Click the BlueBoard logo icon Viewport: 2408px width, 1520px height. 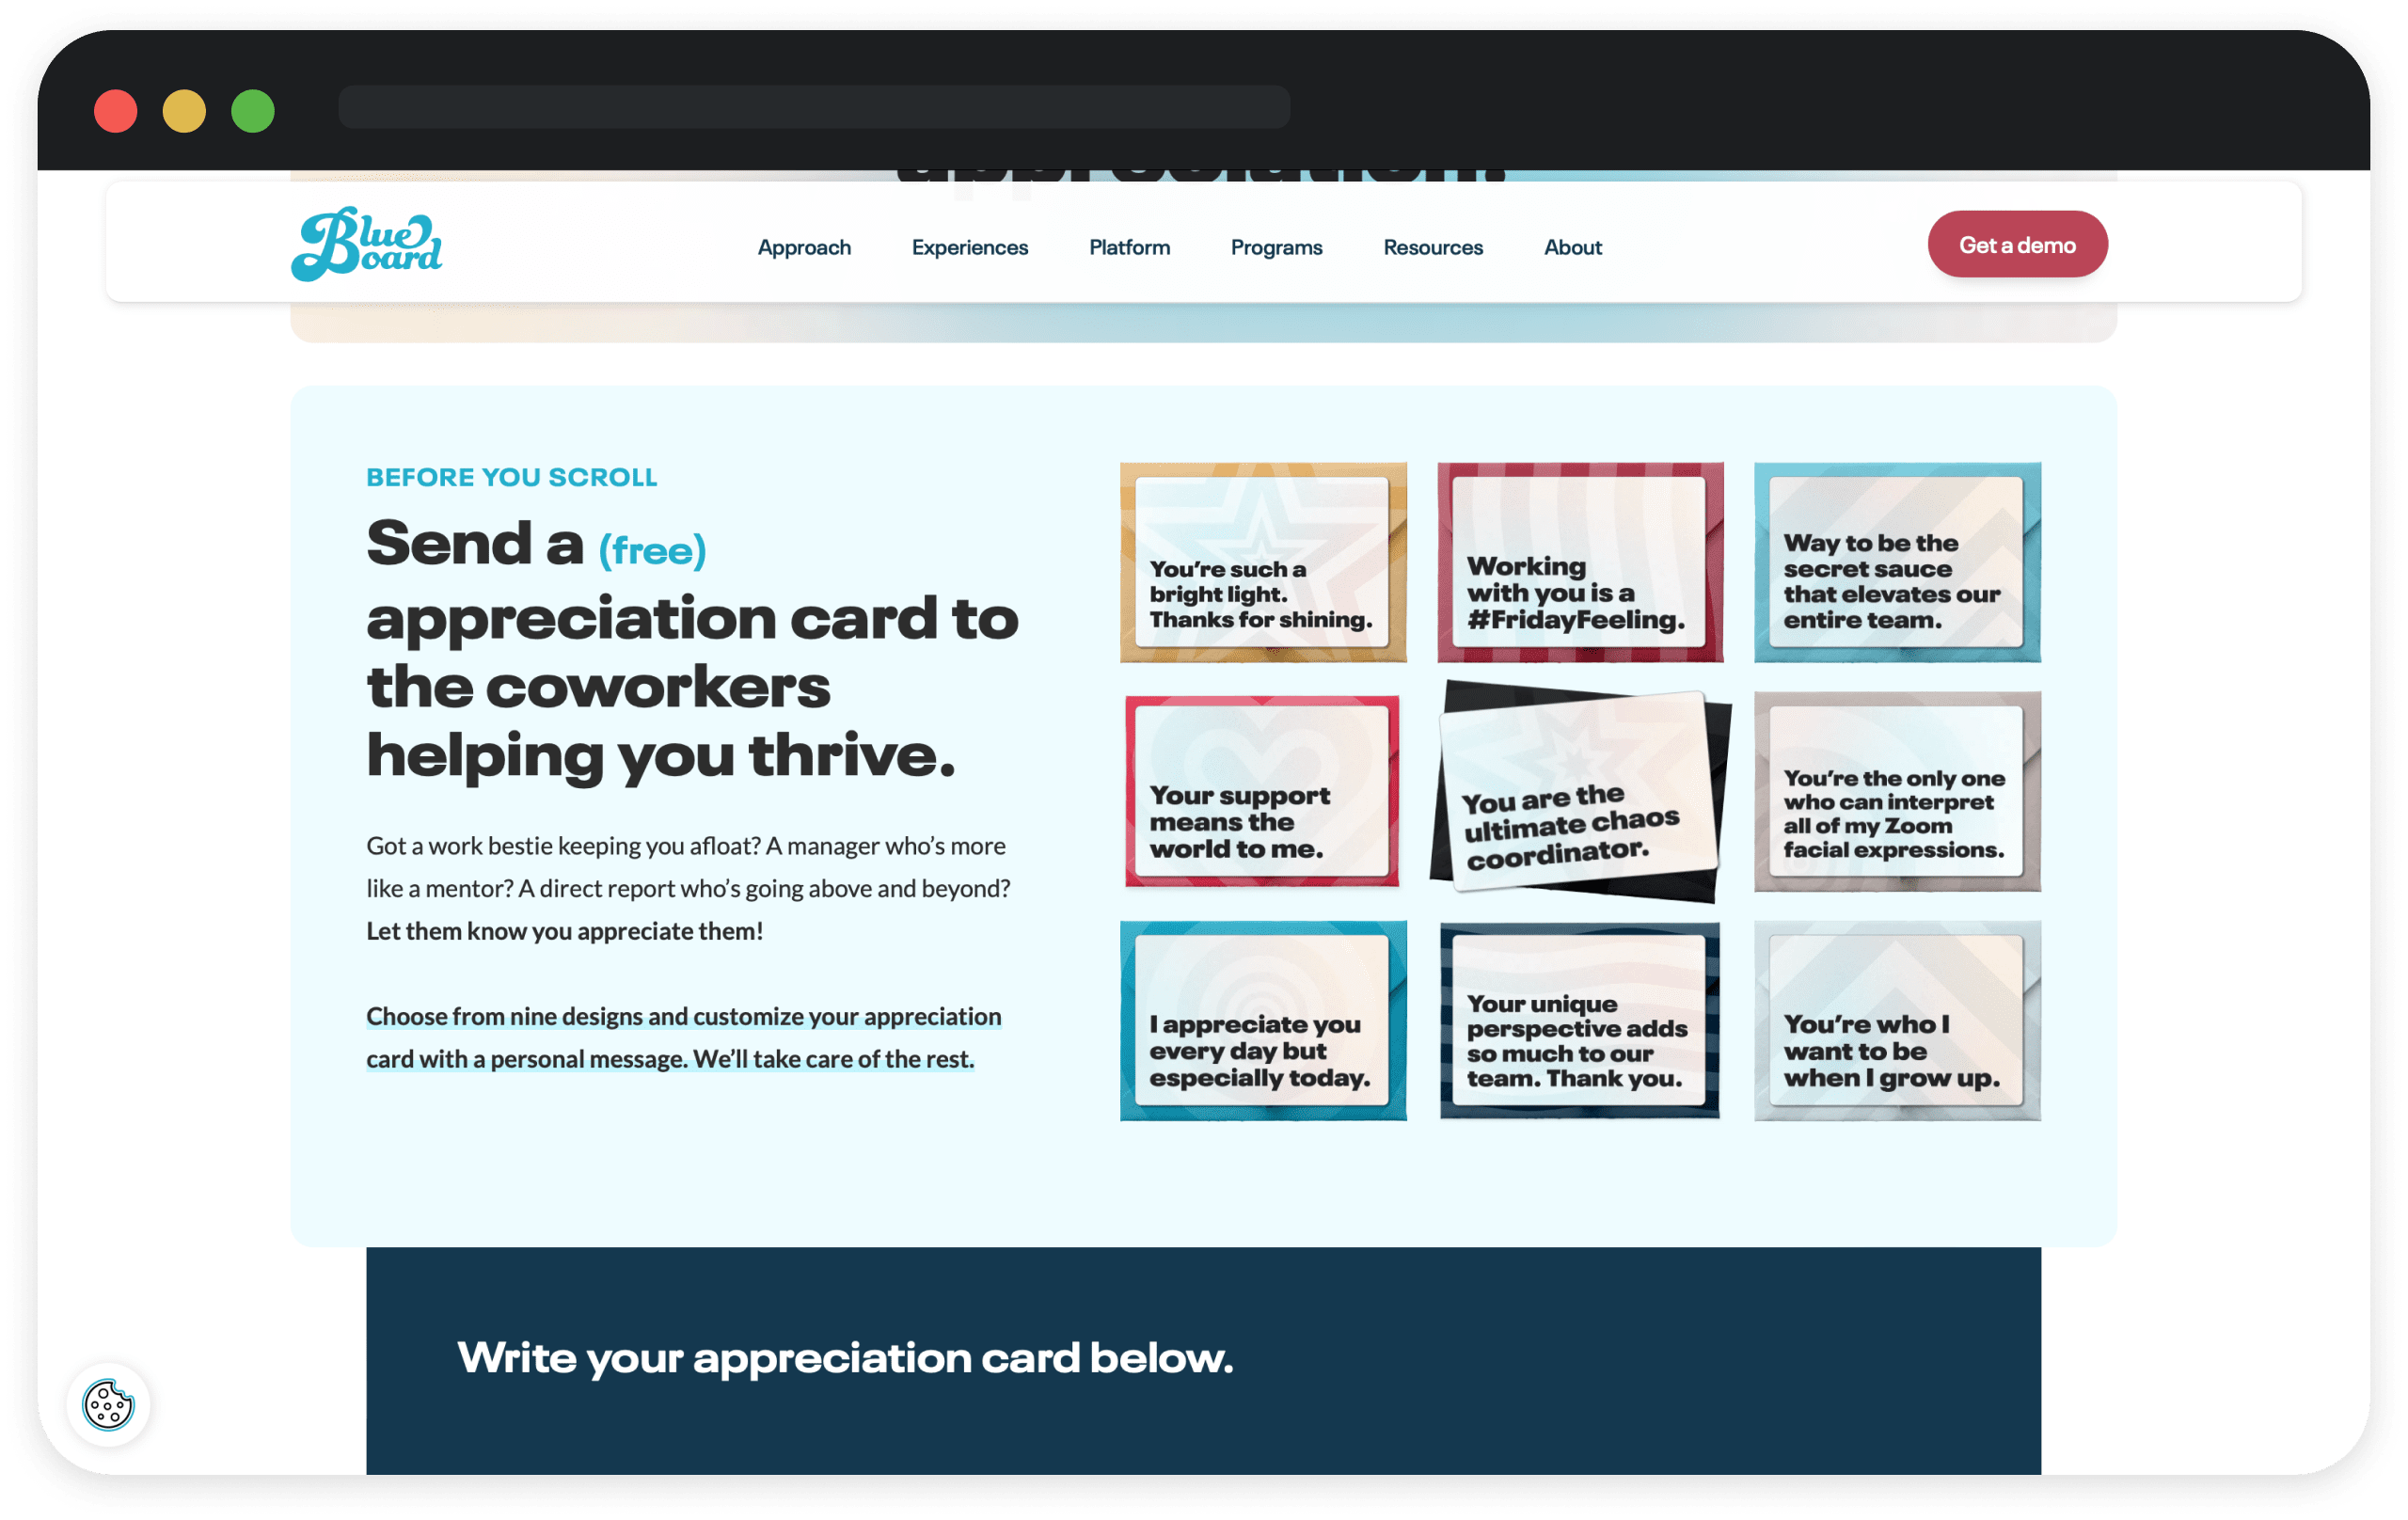[372, 244]
